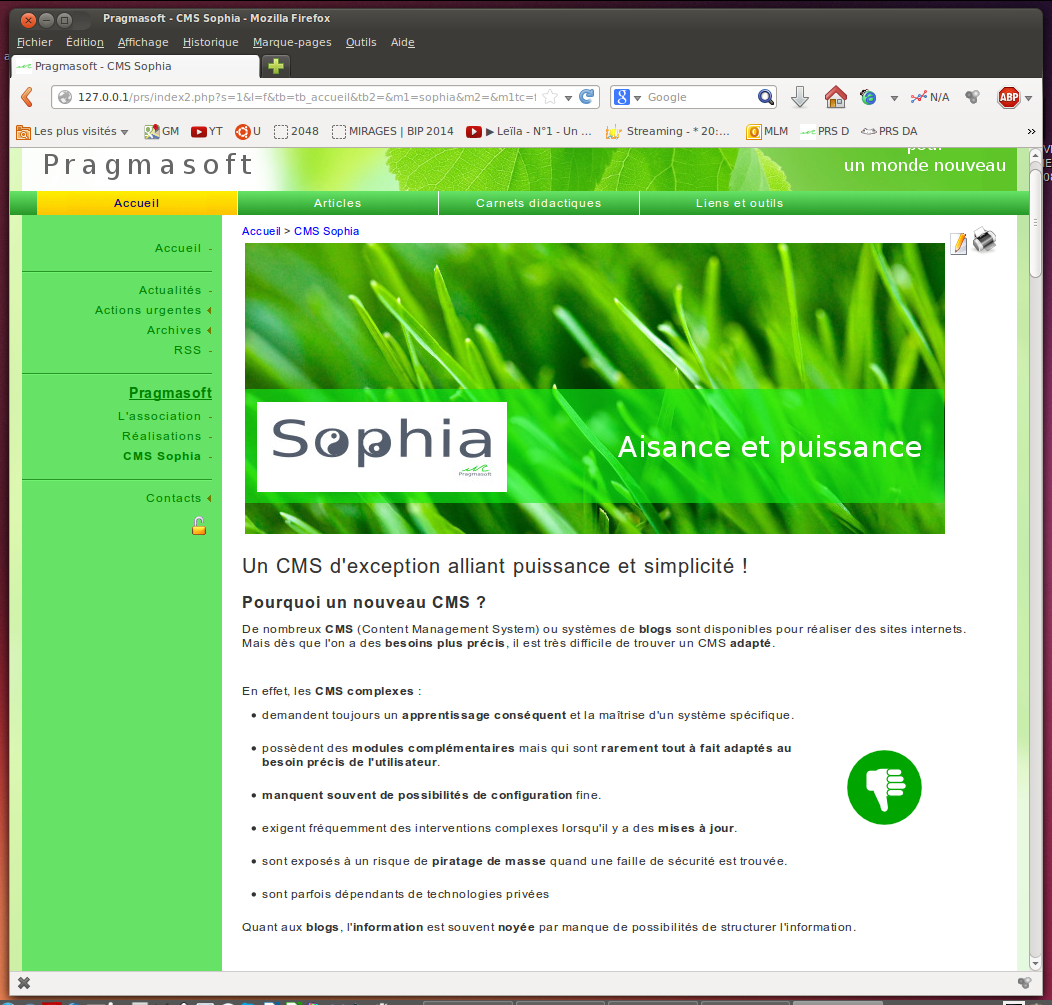Open the PRS DA bookmark

point(889,131)
